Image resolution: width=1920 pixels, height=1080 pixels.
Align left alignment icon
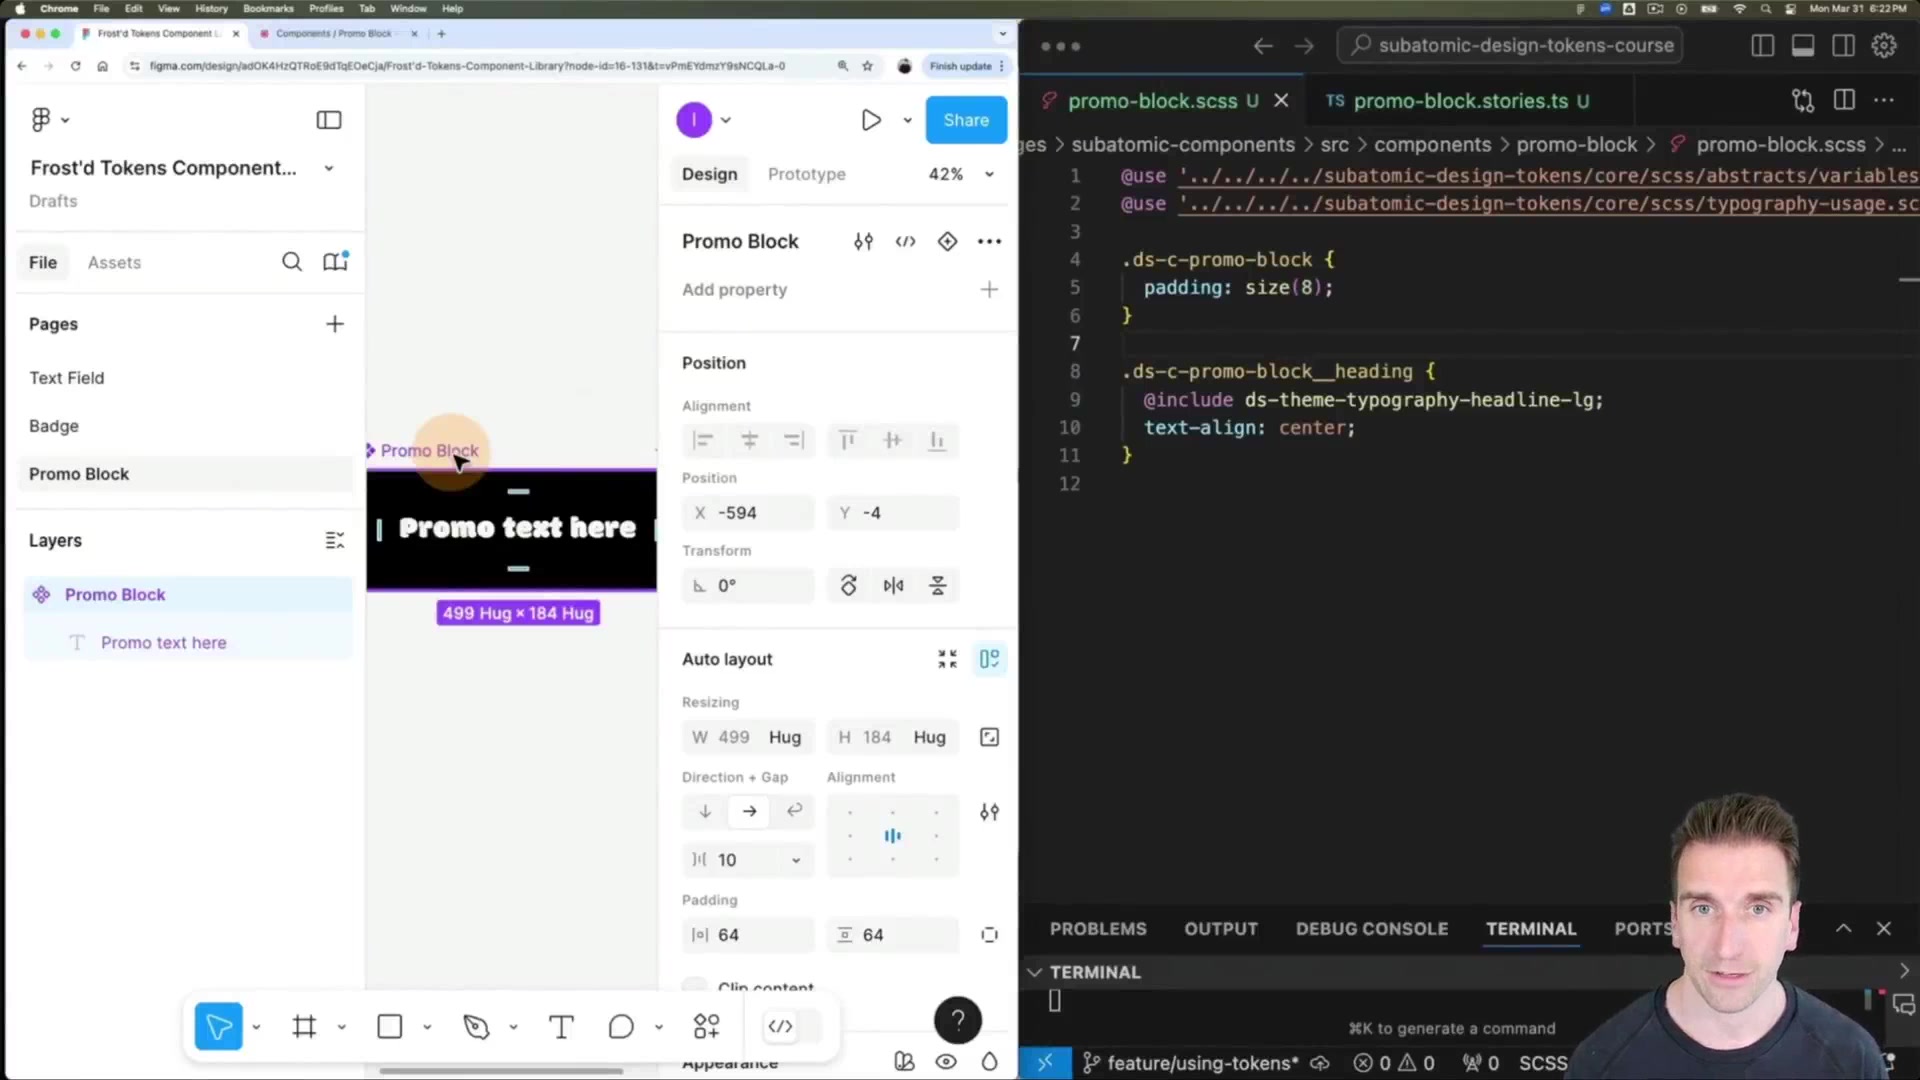pos(703,440)
